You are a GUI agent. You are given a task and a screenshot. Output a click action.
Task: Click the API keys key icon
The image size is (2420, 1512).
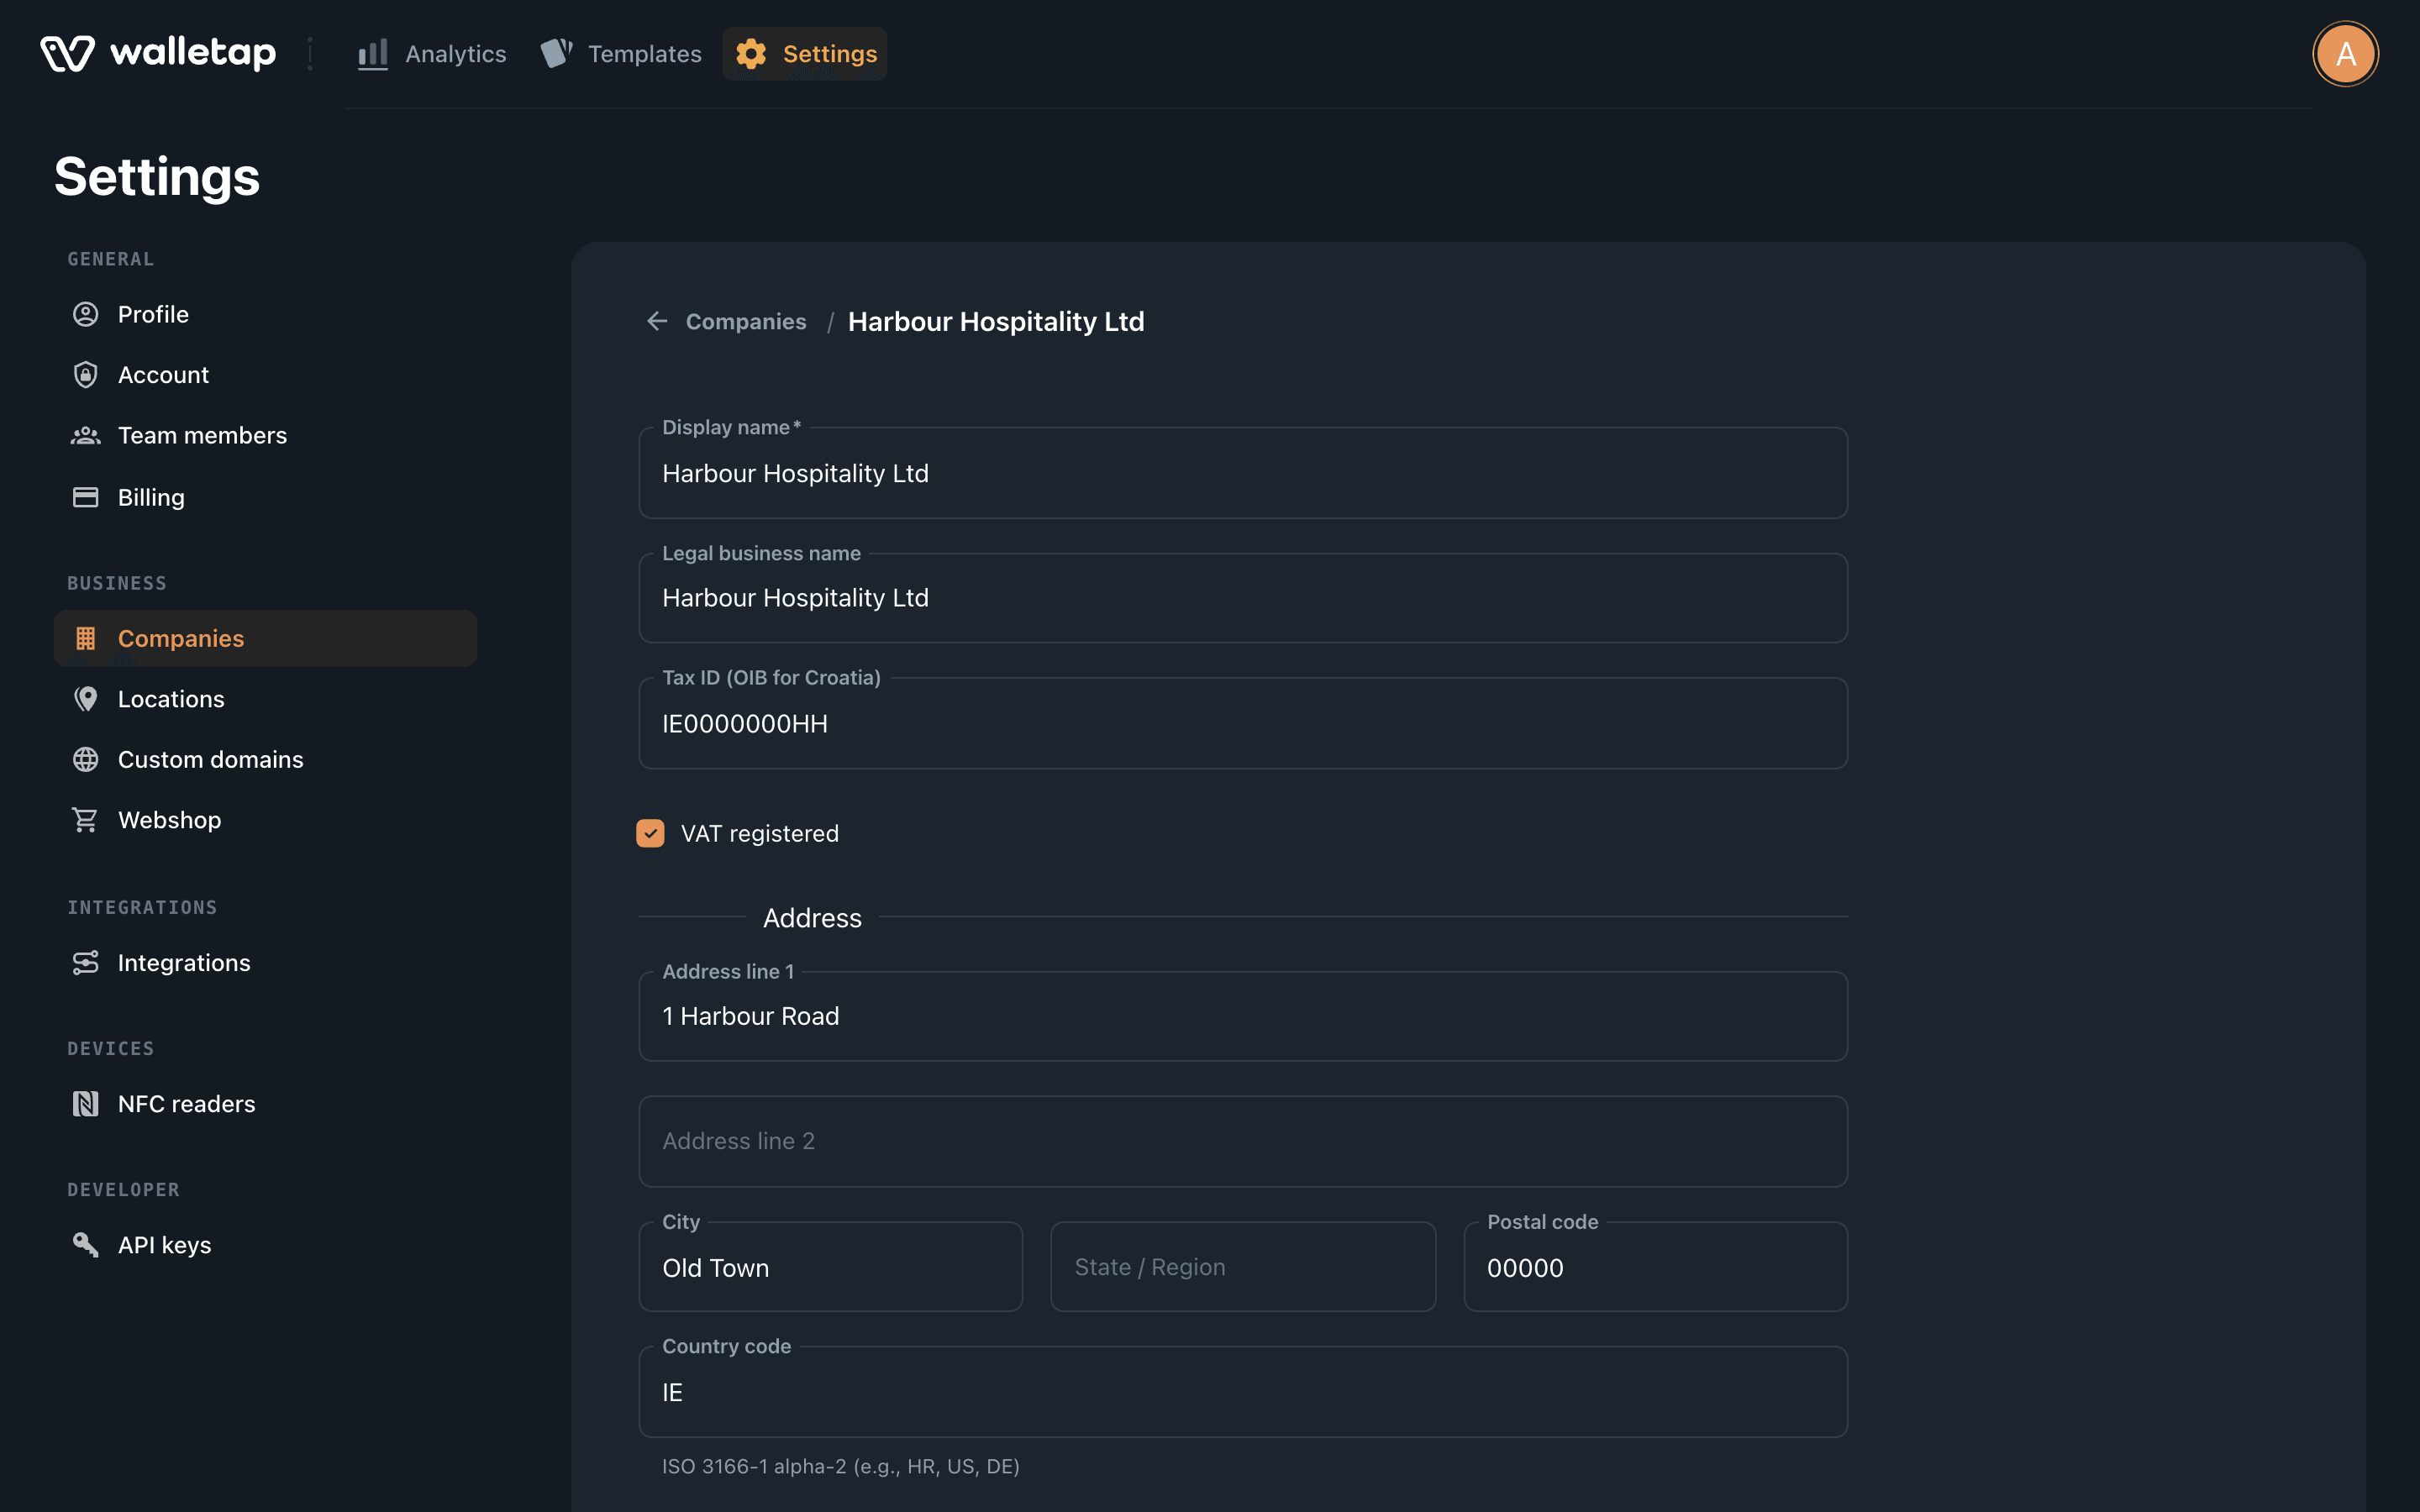pos(86,1245)
